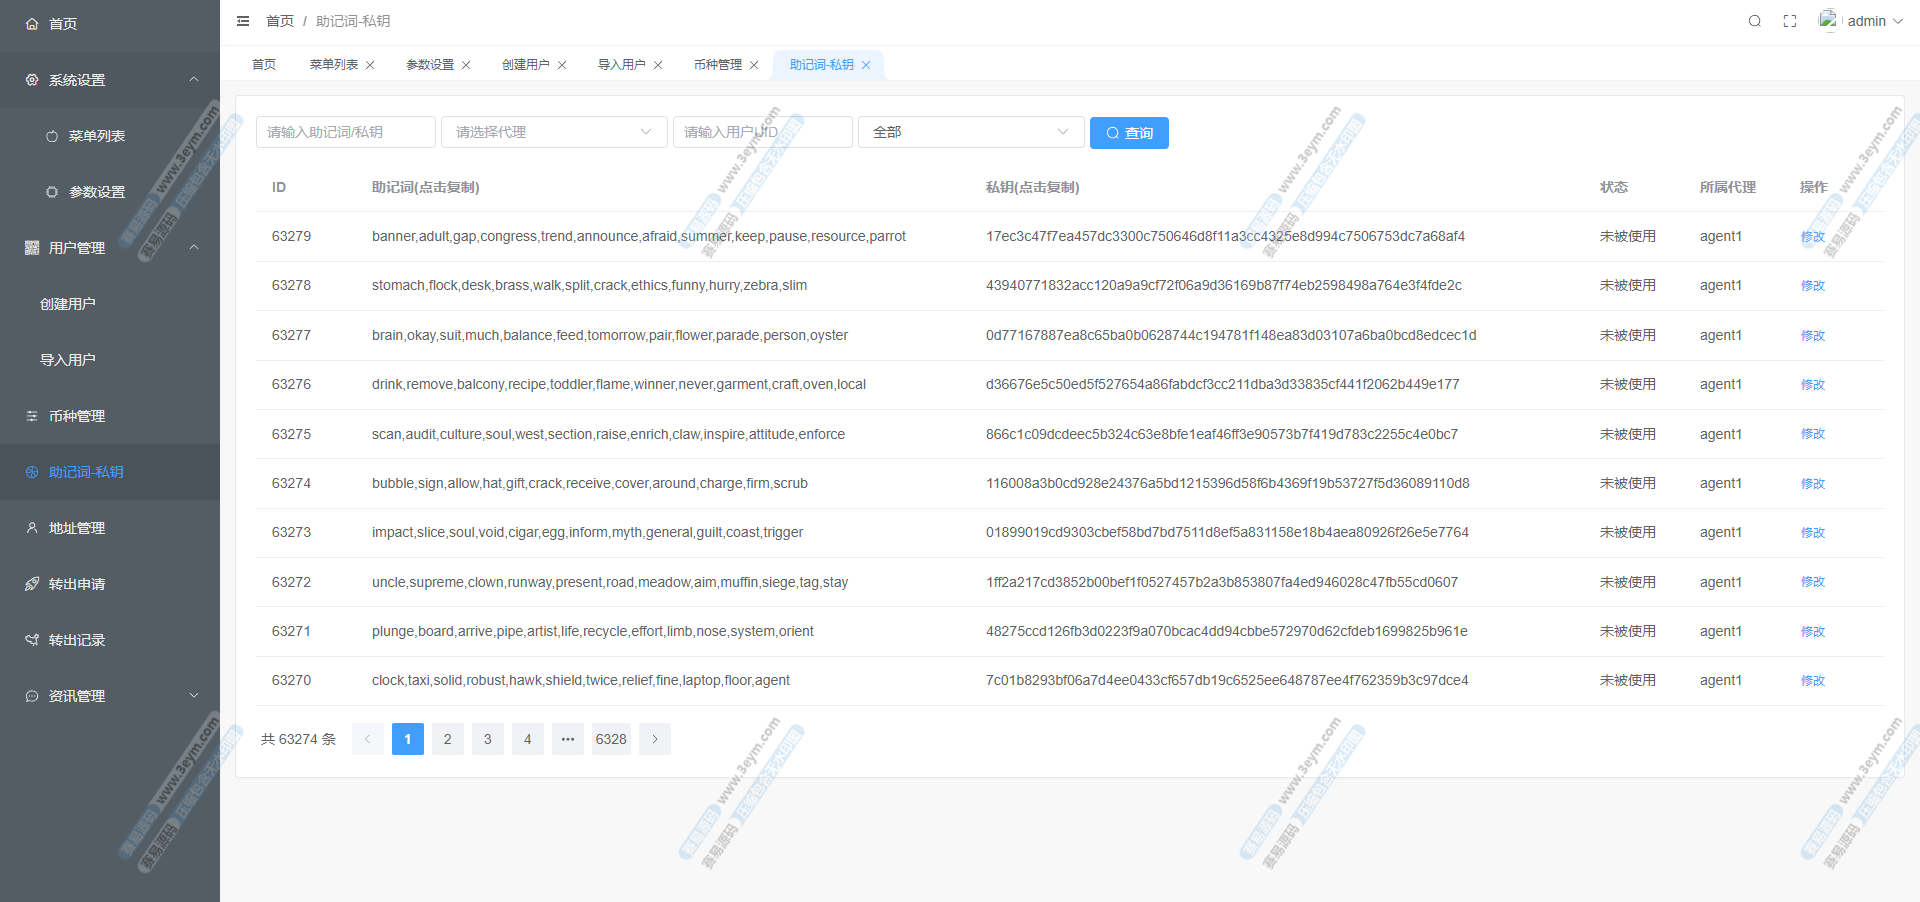Screen dimensions: 1920x902
Task: Go to page 3 in pagination
Action: click(487, 739)
